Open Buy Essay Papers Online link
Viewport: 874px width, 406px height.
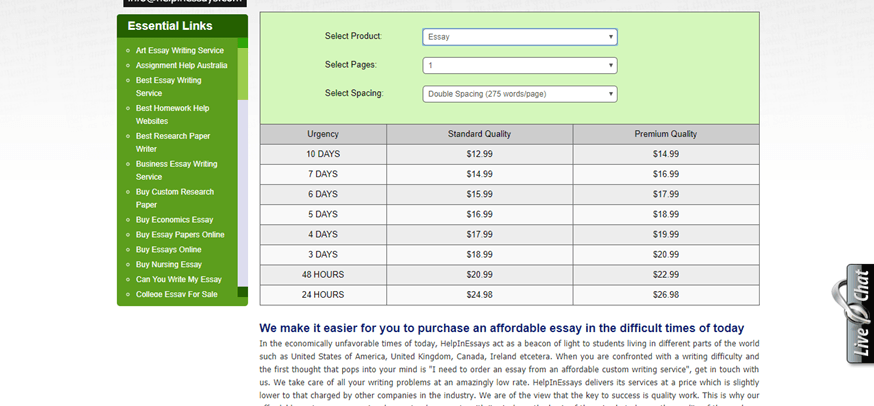180,235
